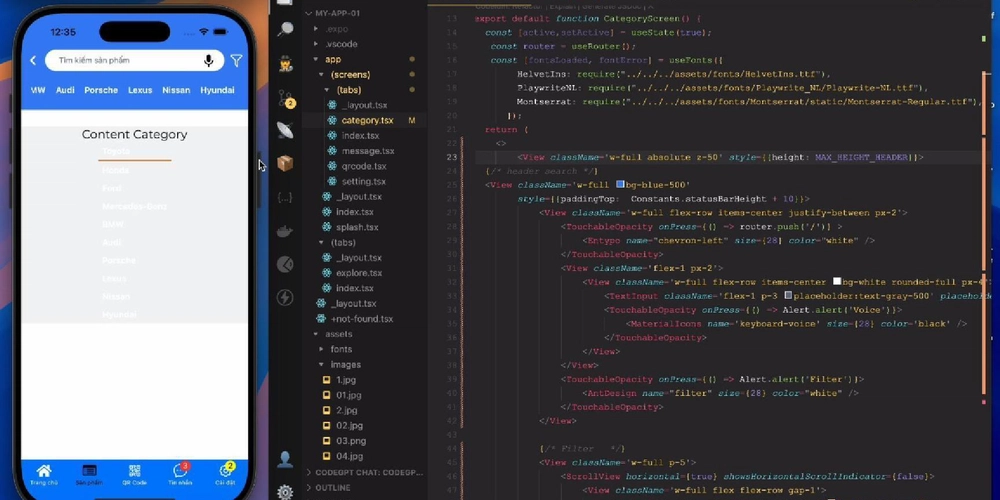
Task: Select Porsche in the blue brand bar
Action: (x=101, y=91)
